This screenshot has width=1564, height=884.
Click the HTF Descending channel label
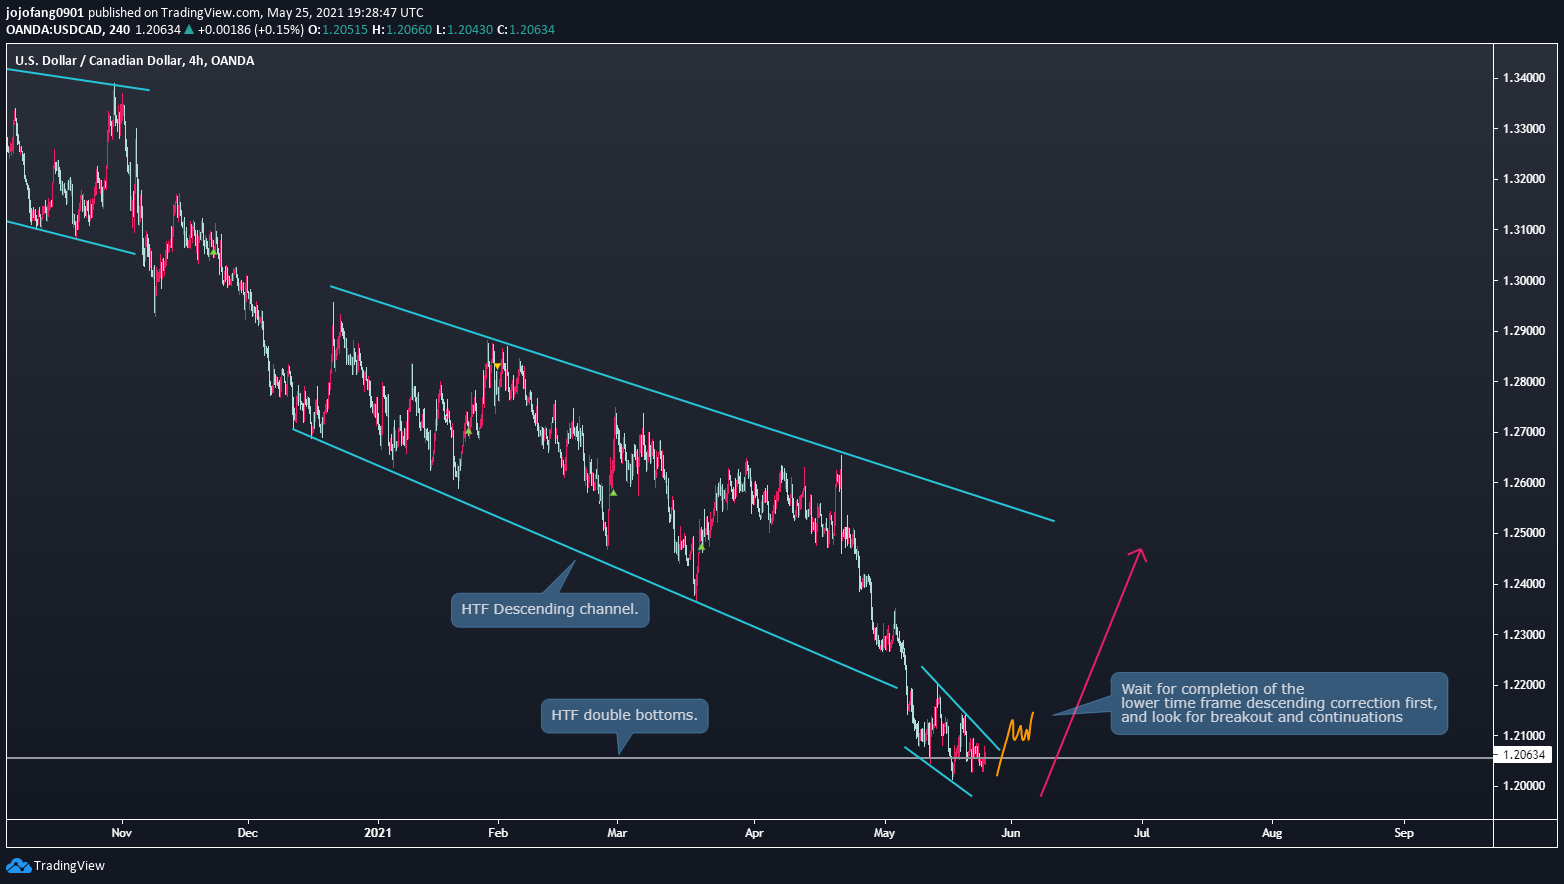(550, 609)
